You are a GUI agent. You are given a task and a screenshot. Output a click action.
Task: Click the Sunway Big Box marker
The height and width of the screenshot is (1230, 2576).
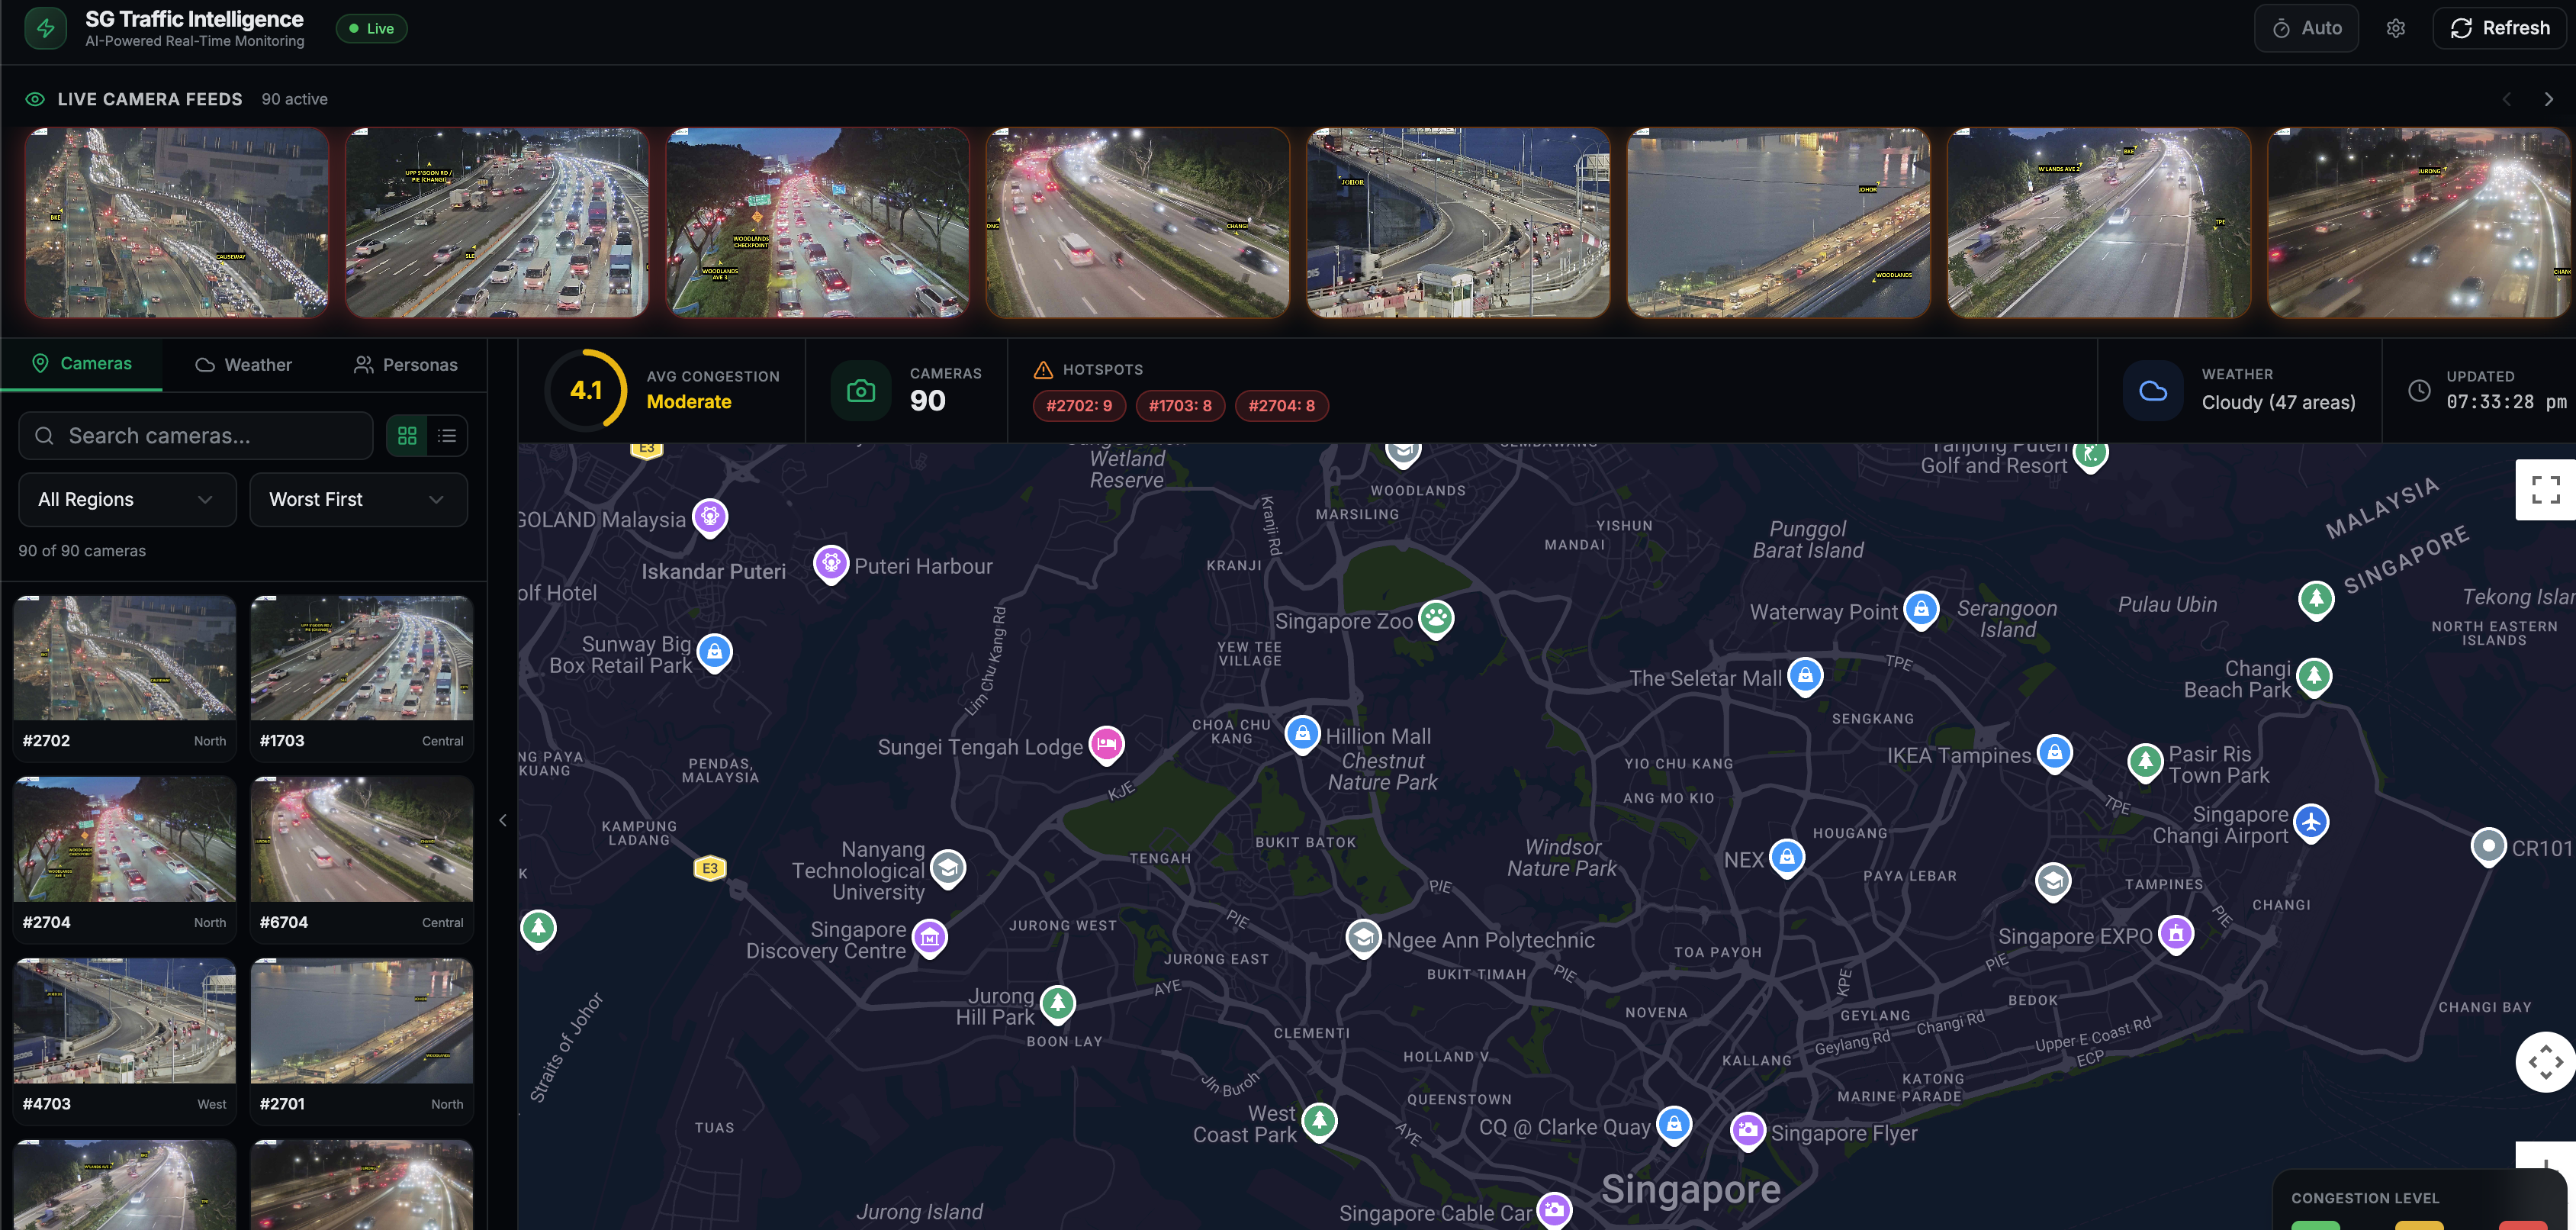pos(714,652)
